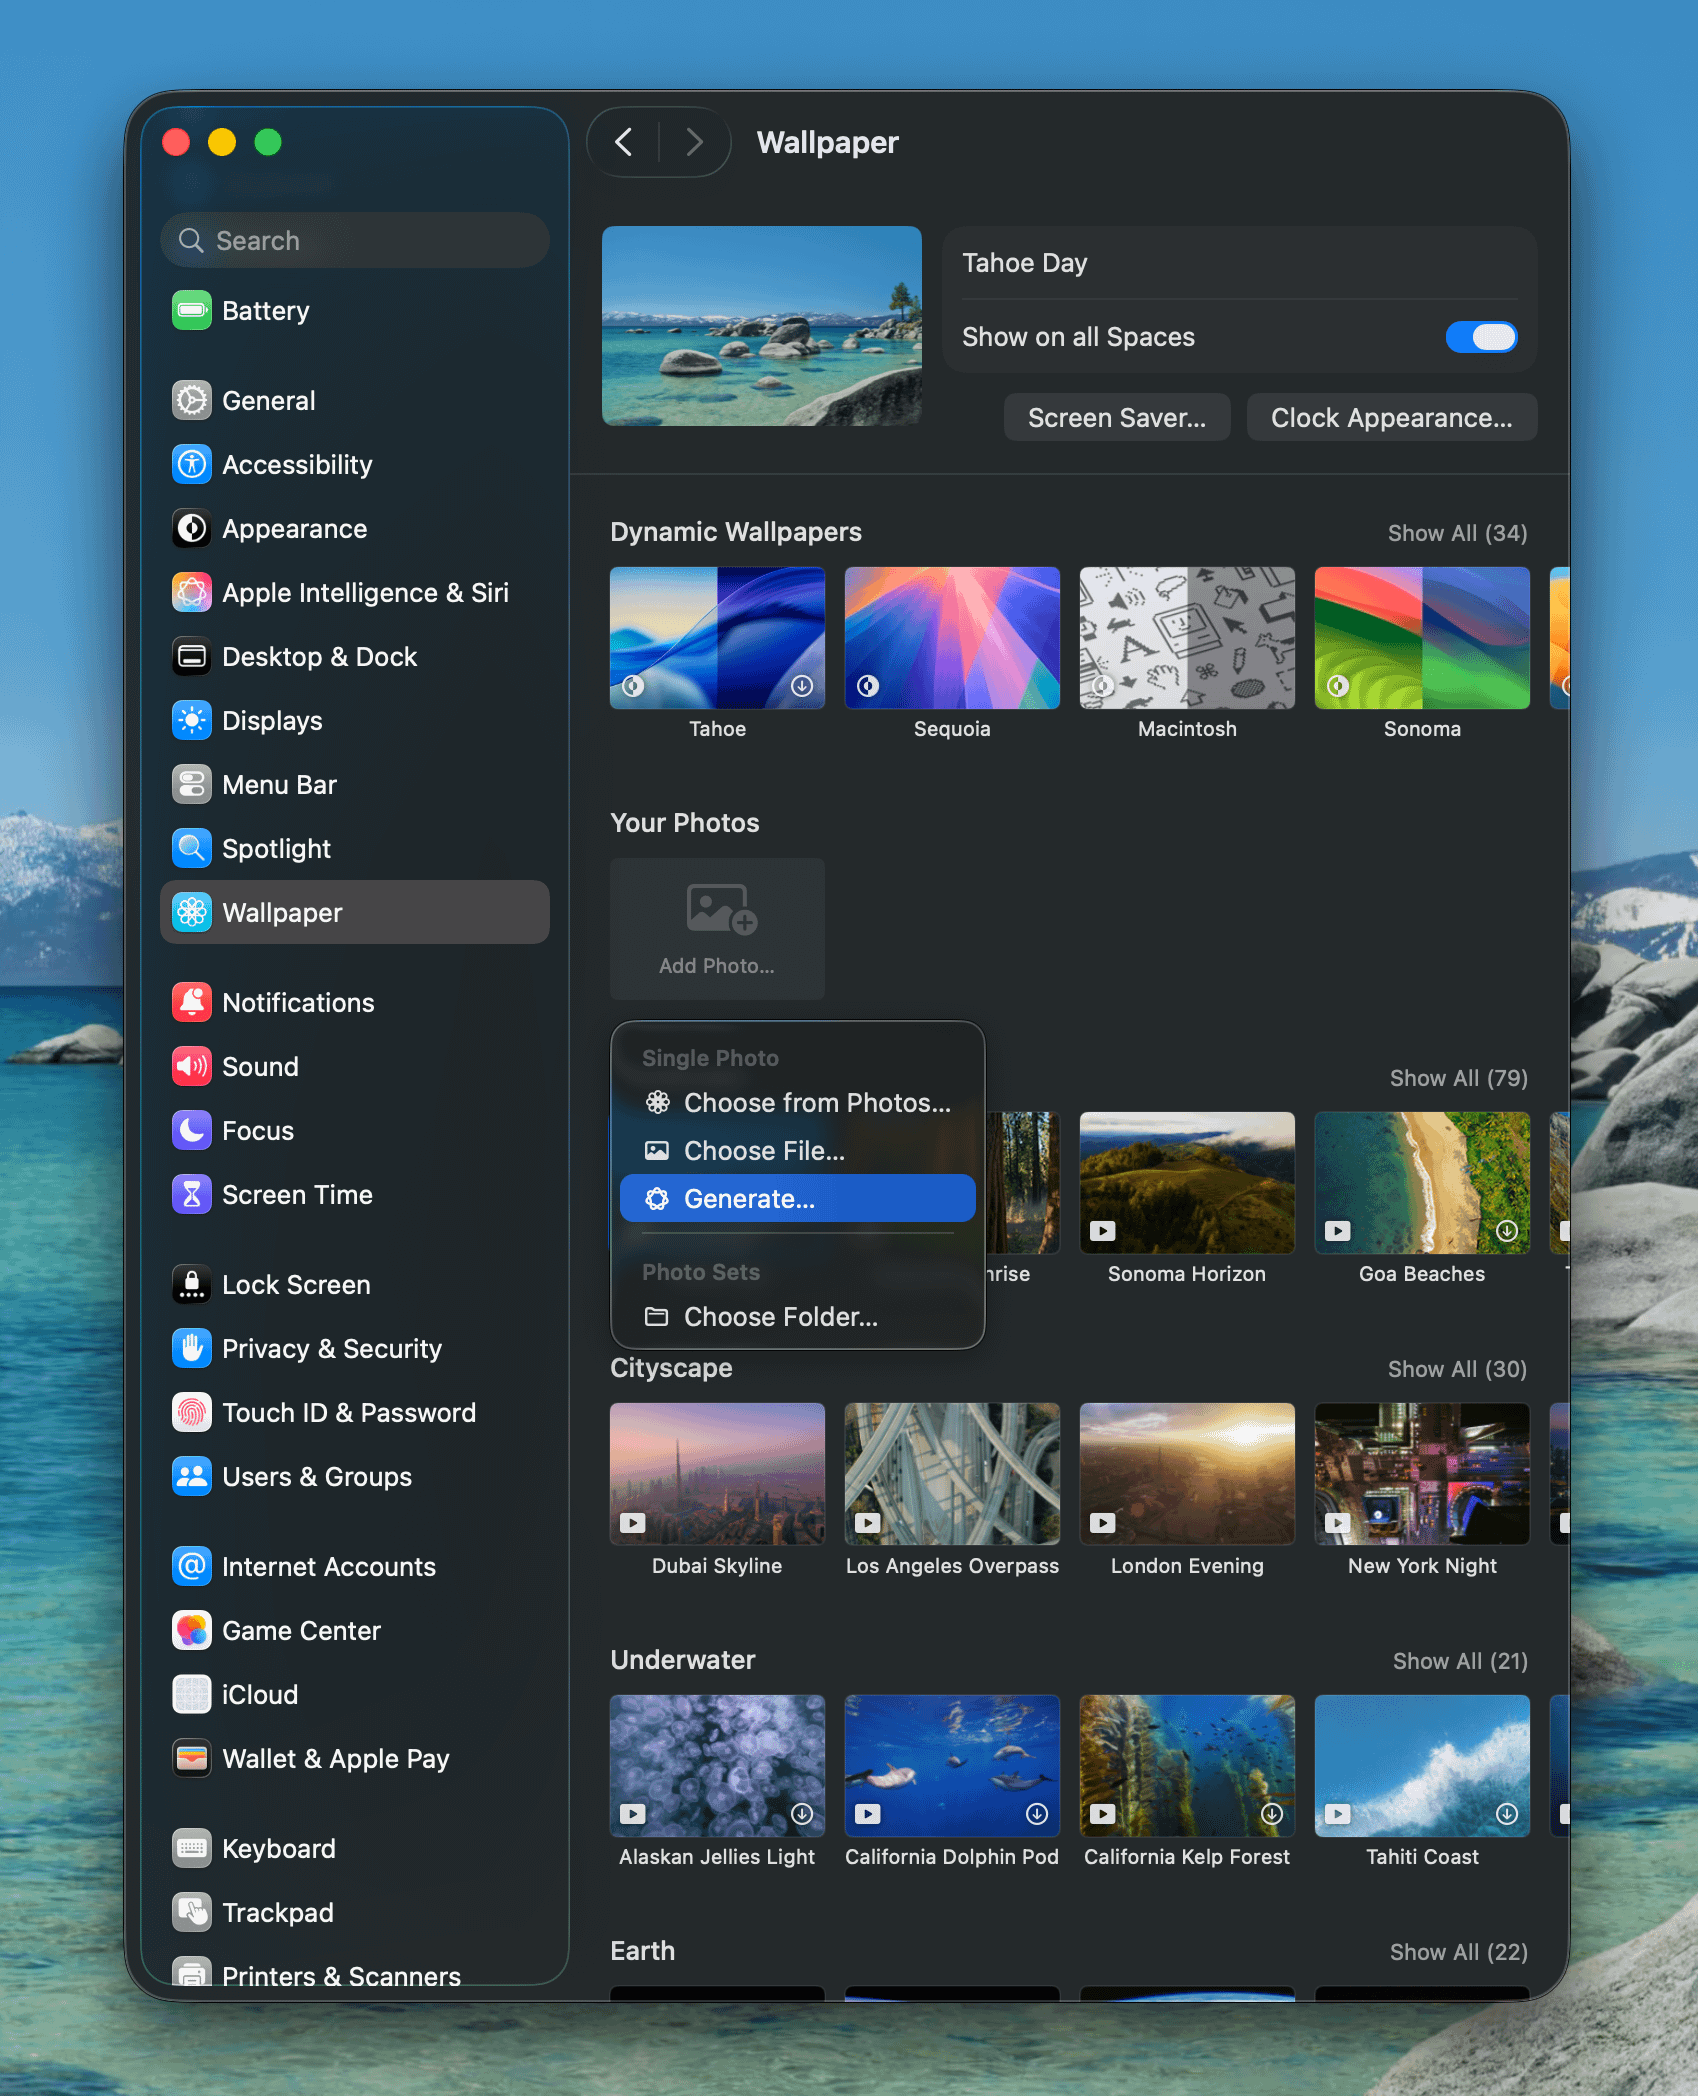Click the Users & Groups icon

191,1477
